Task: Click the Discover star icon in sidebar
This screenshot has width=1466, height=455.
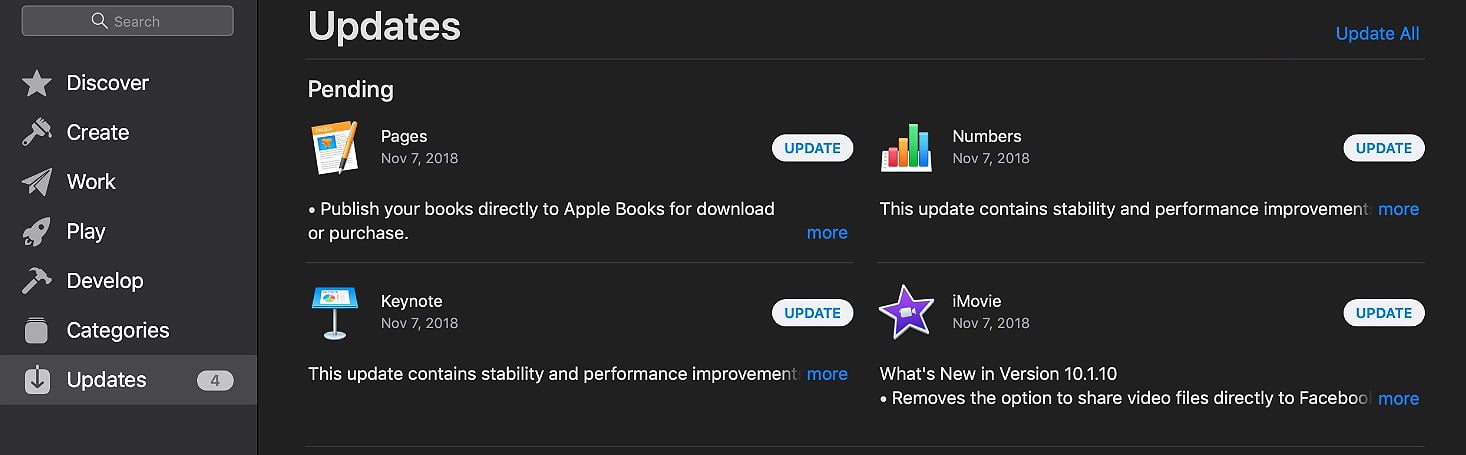Action: click(x=37, y=83)
